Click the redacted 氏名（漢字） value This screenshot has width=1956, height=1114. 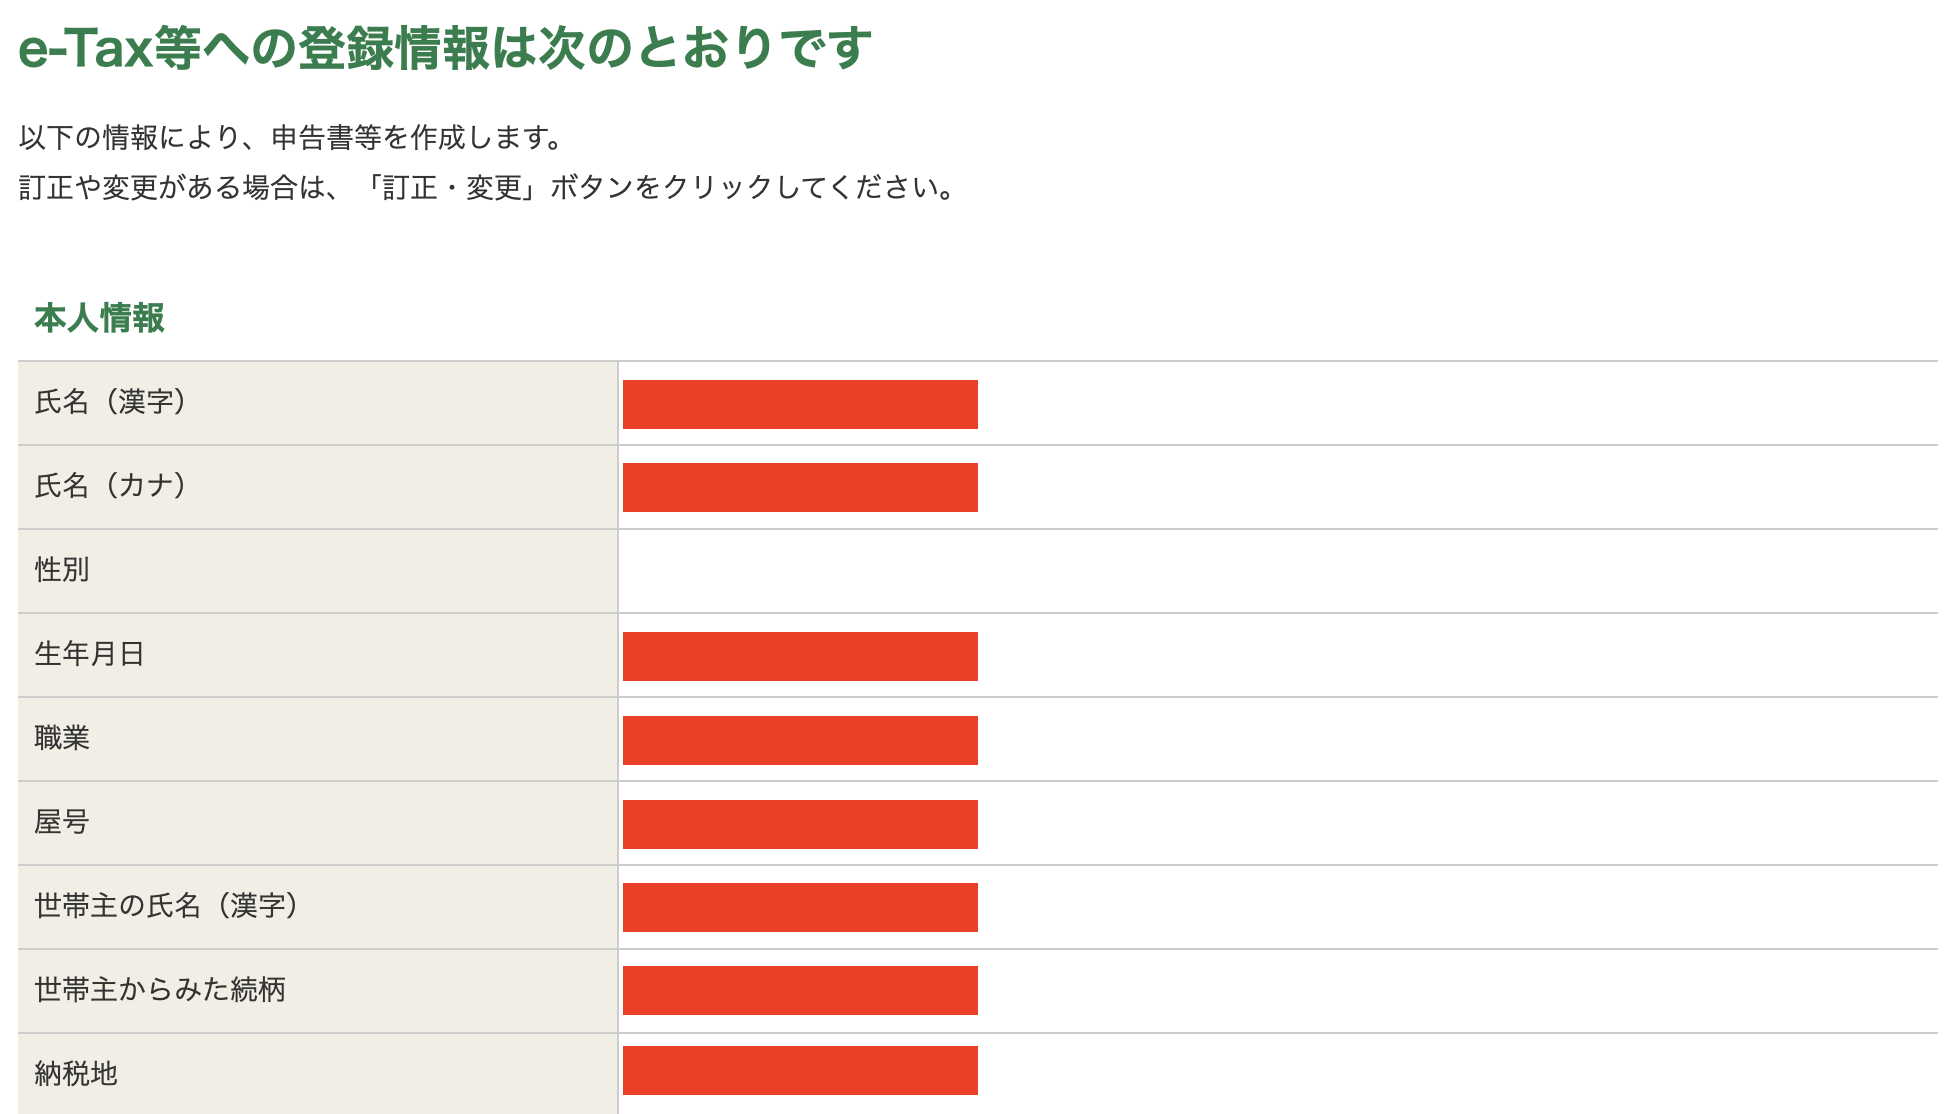click(800, 404)
